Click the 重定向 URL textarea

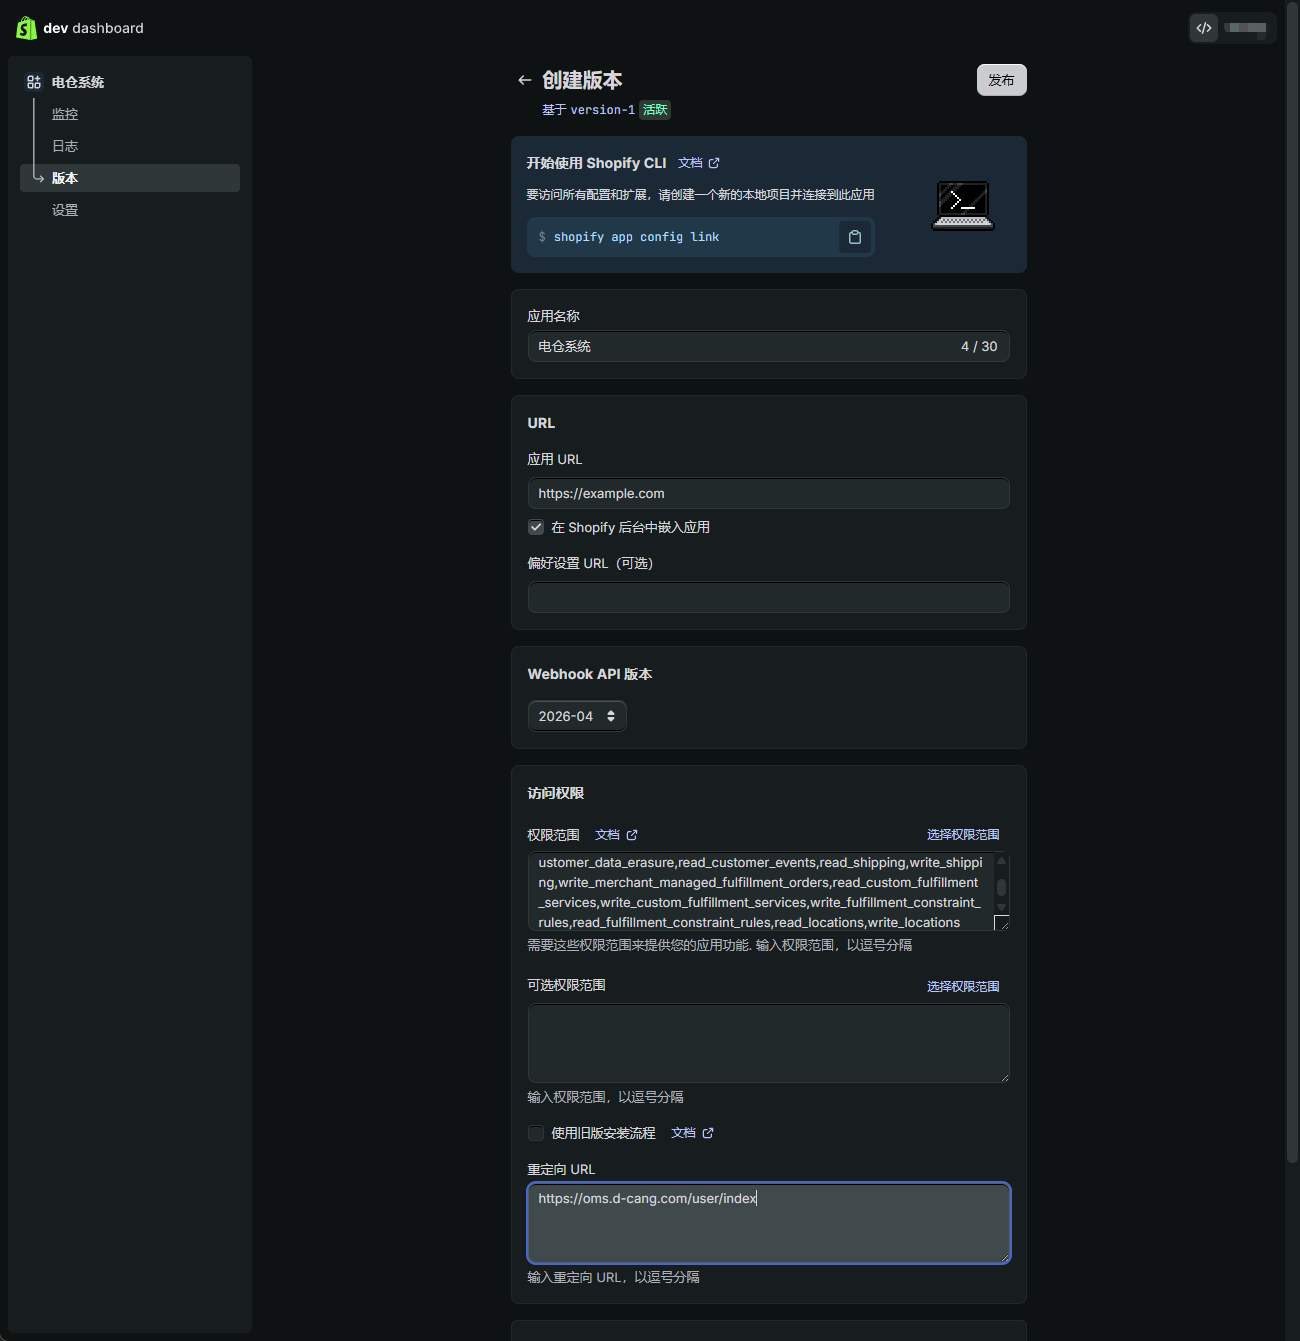coord(768,1223)
